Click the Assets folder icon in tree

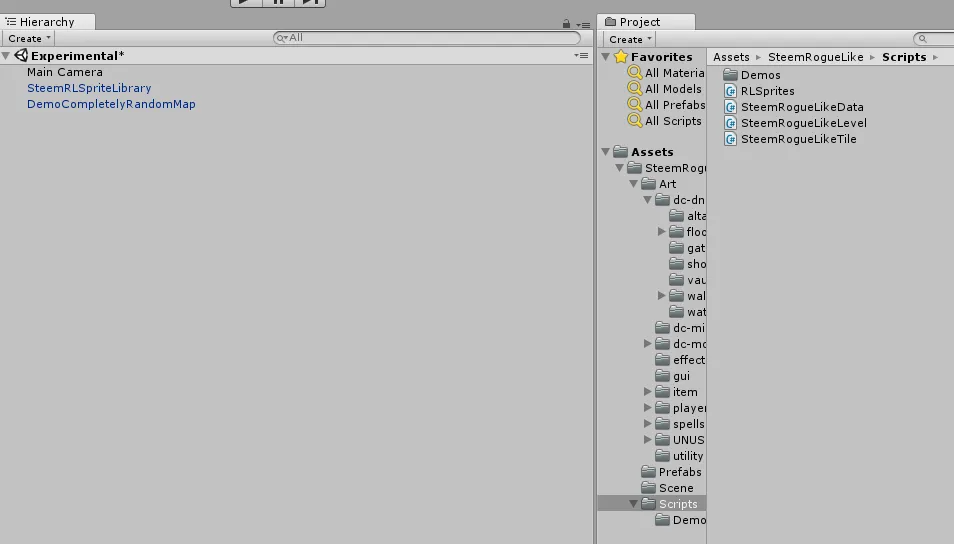point(621,151)
